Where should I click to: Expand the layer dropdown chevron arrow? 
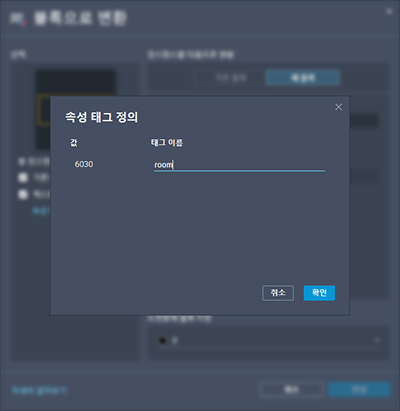coord(376,341)
